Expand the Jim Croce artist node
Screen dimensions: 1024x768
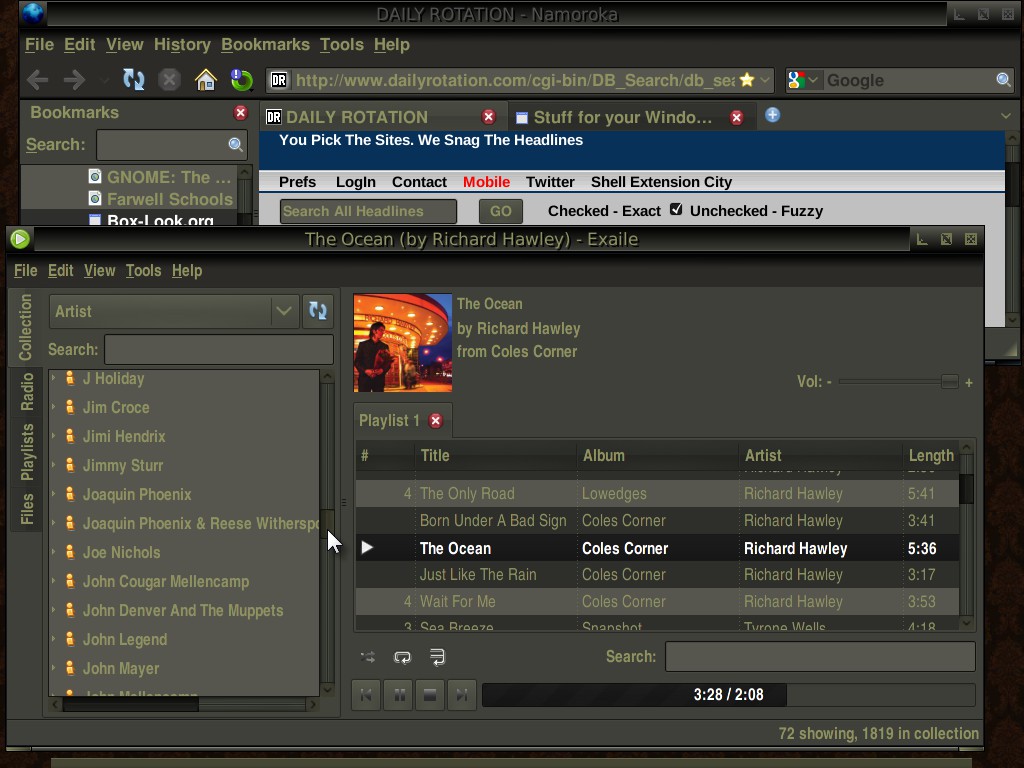[54, 407]
